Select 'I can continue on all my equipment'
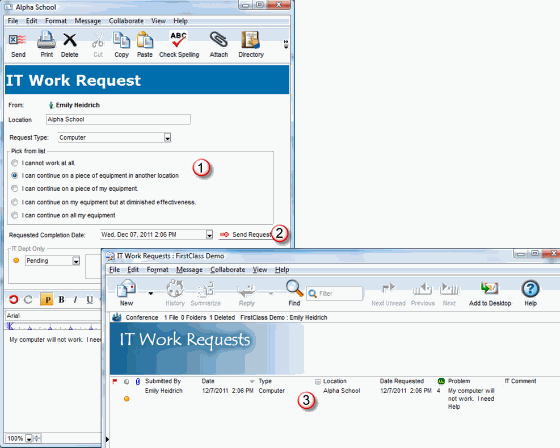 click(15, 215)
